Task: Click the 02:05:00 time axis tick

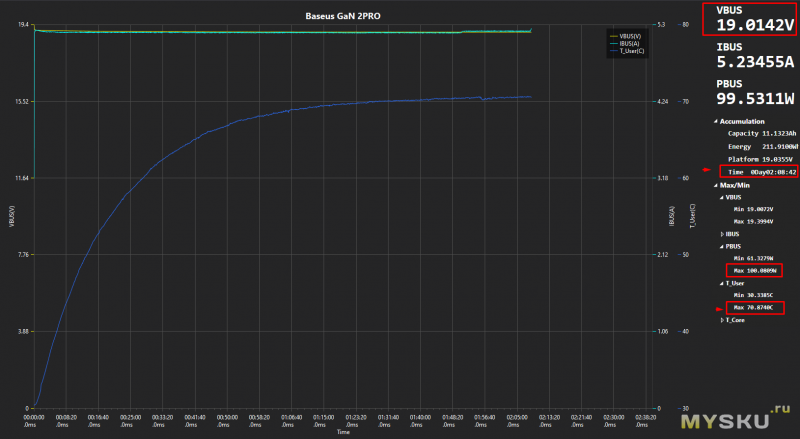Action: tap(517, 421)
